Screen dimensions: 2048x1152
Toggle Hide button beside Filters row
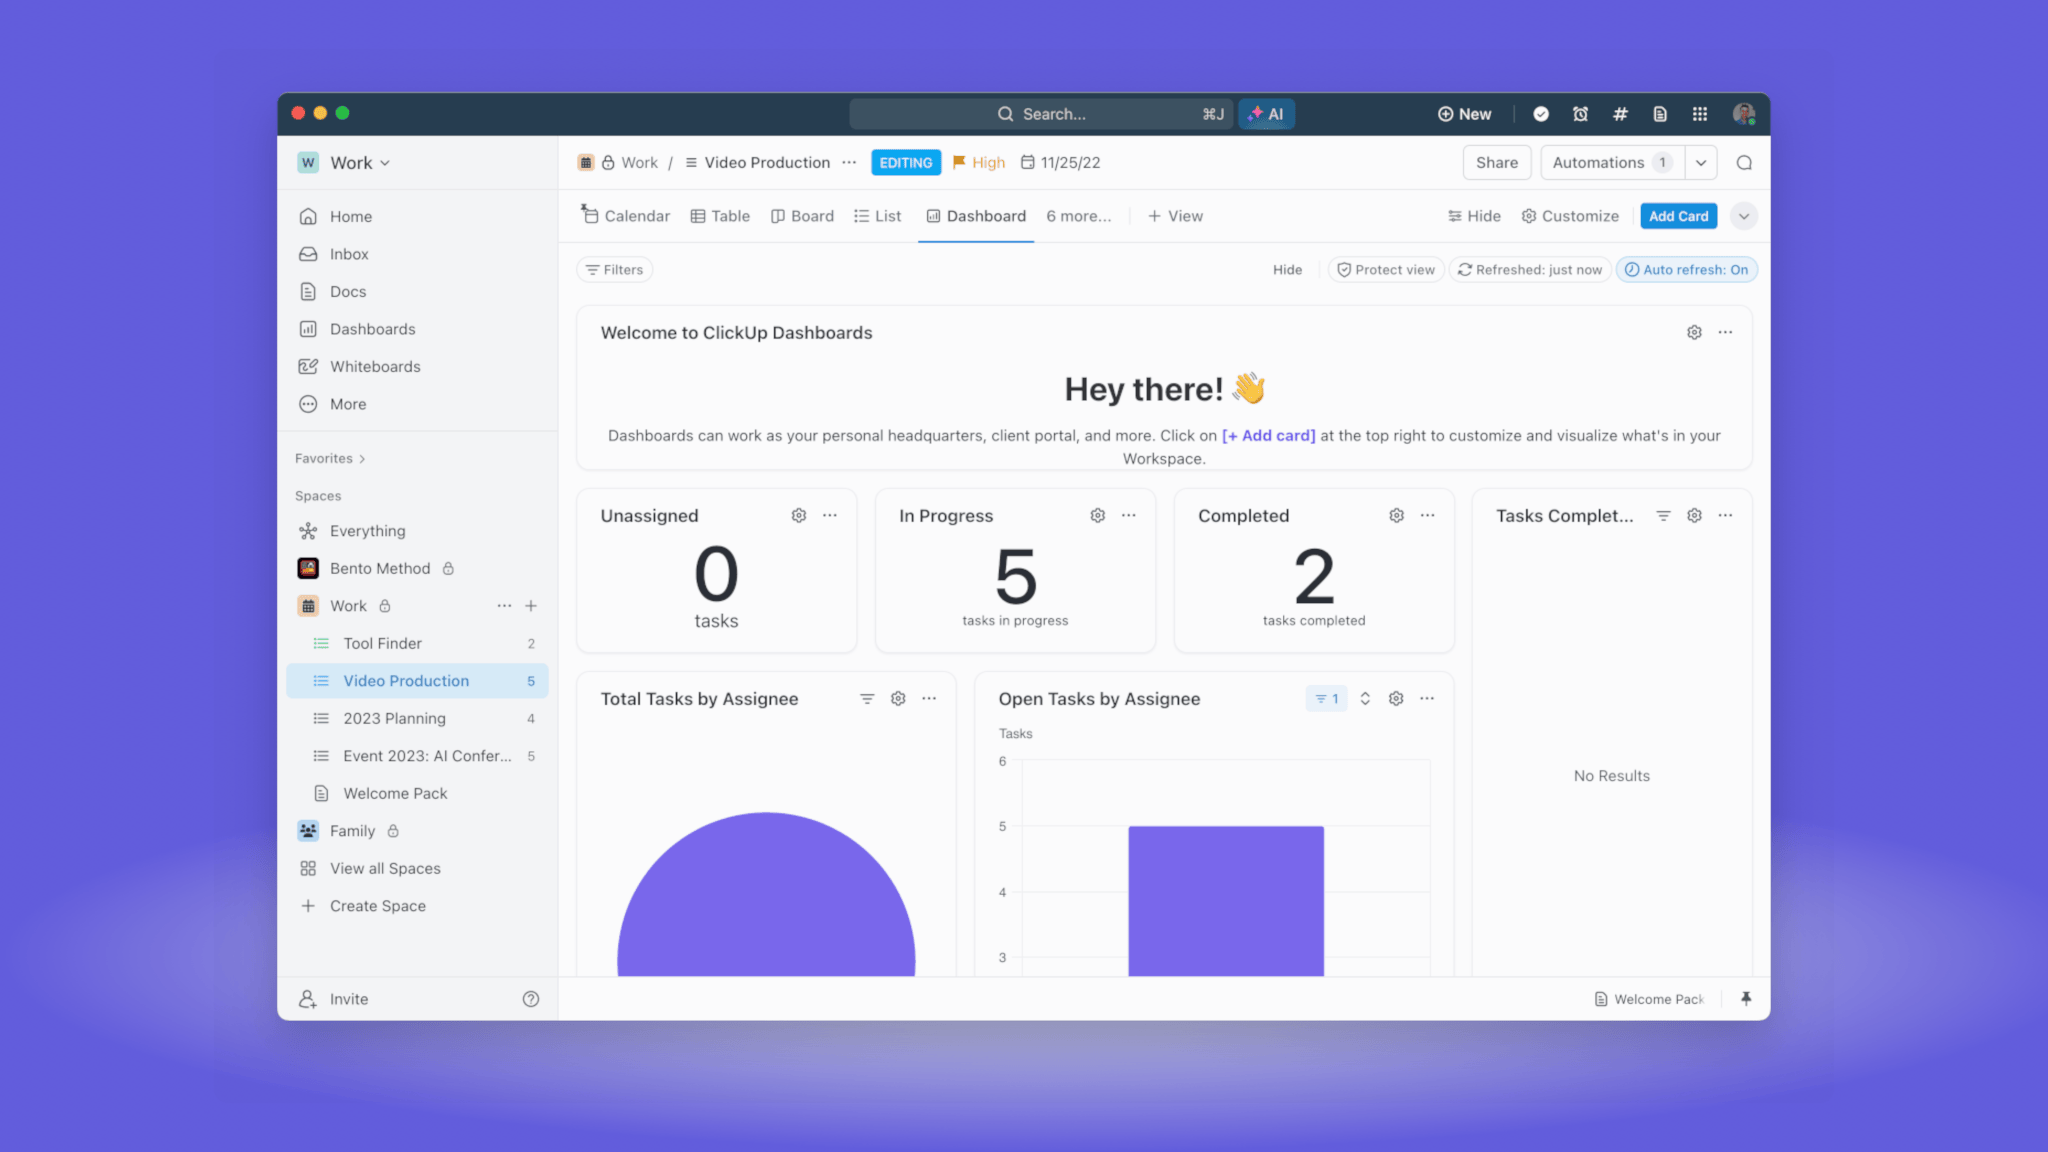1287,270
